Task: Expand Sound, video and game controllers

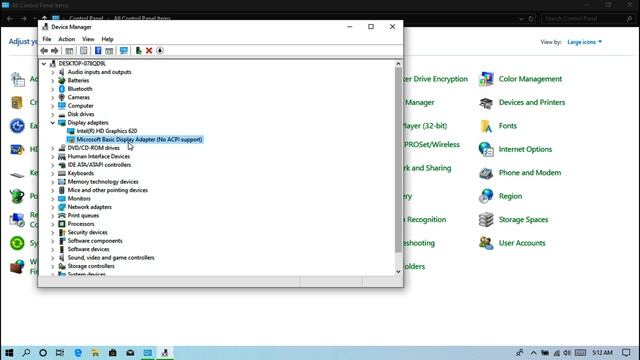Action: click(x=53, y=258)
